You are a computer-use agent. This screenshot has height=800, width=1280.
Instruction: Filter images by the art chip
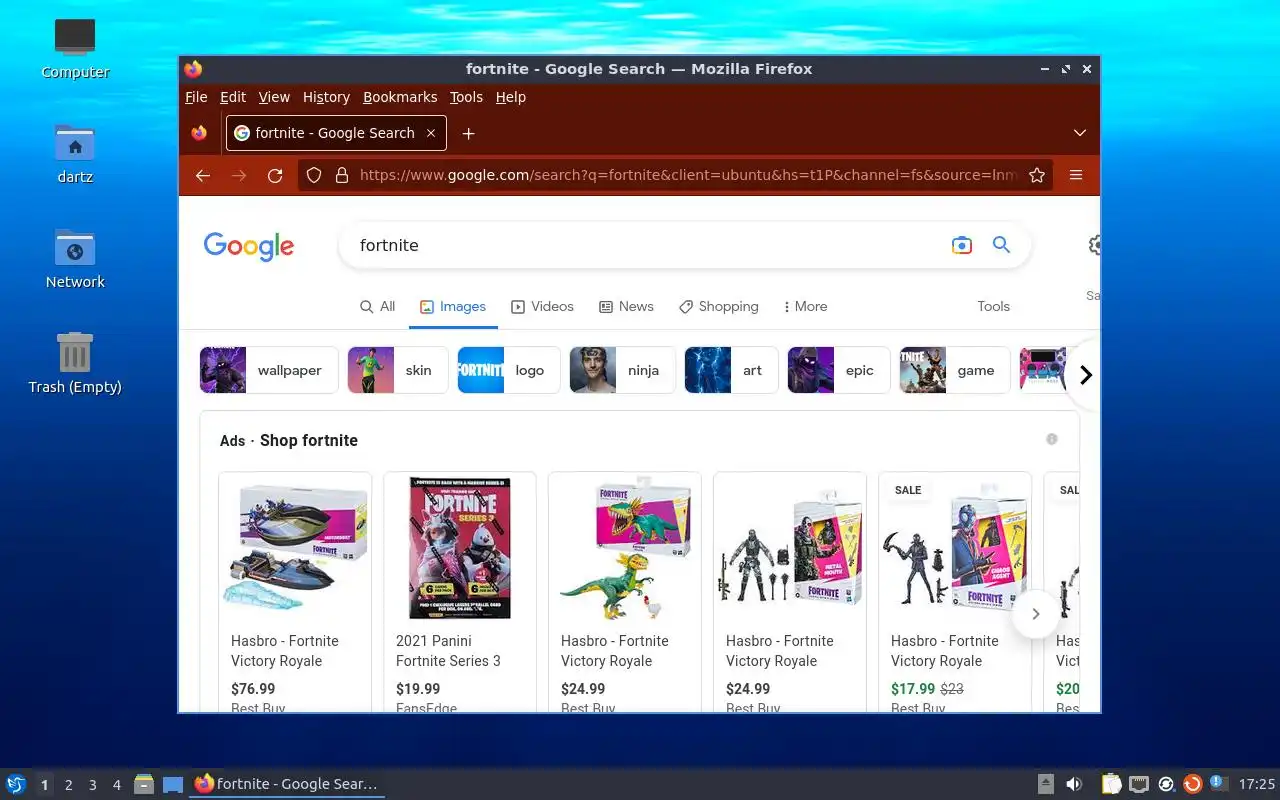pos(731,370)
